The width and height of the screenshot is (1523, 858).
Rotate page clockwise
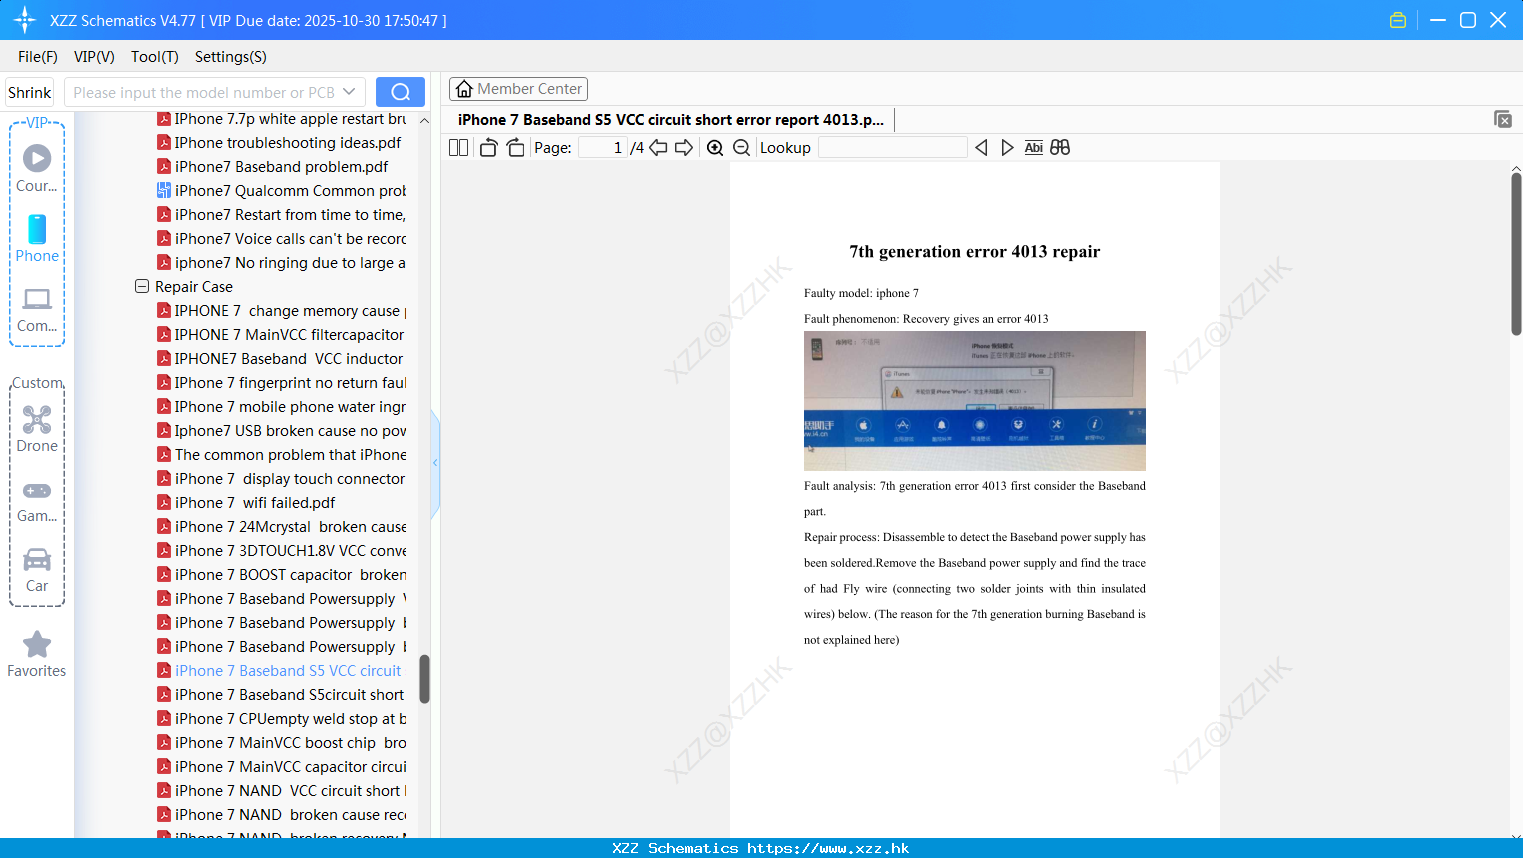click(515, 147)
